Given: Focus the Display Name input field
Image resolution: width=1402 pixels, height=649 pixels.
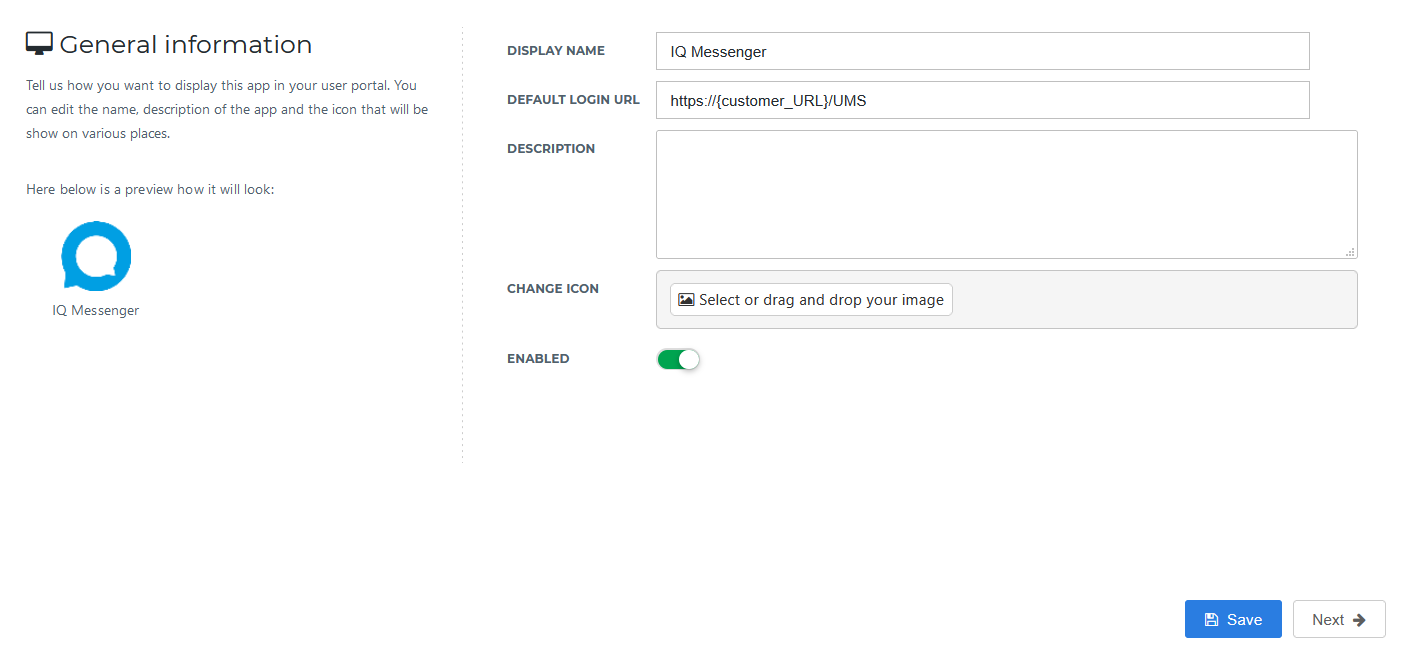Looking at the screenshot, I should tap(983, 51).
